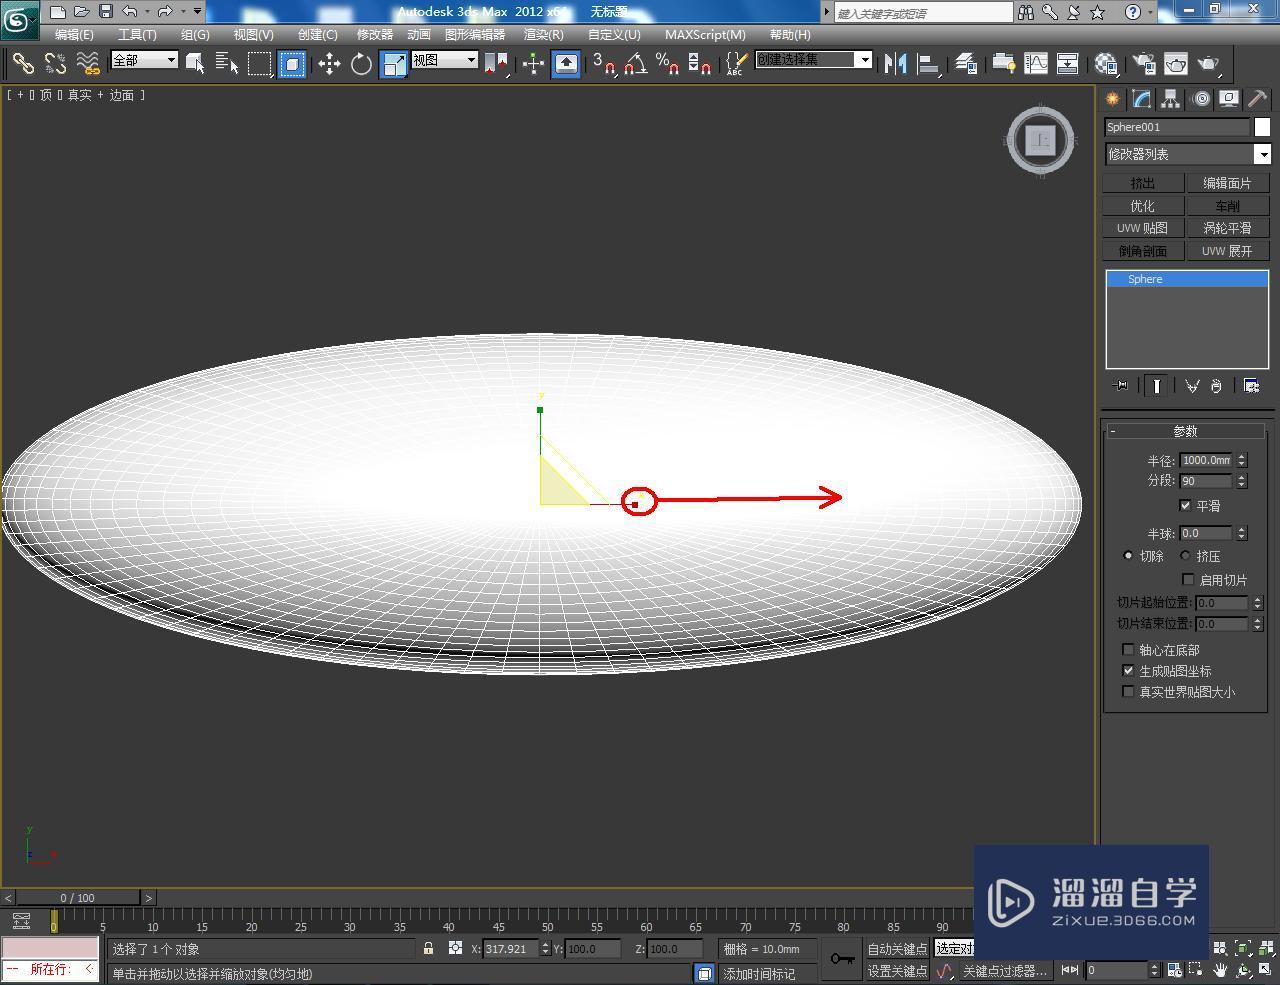The width and height of the screenshot is (1280, 985).
Task: Open the Utilities panel hammer icon
Action: click(1256, 98)
